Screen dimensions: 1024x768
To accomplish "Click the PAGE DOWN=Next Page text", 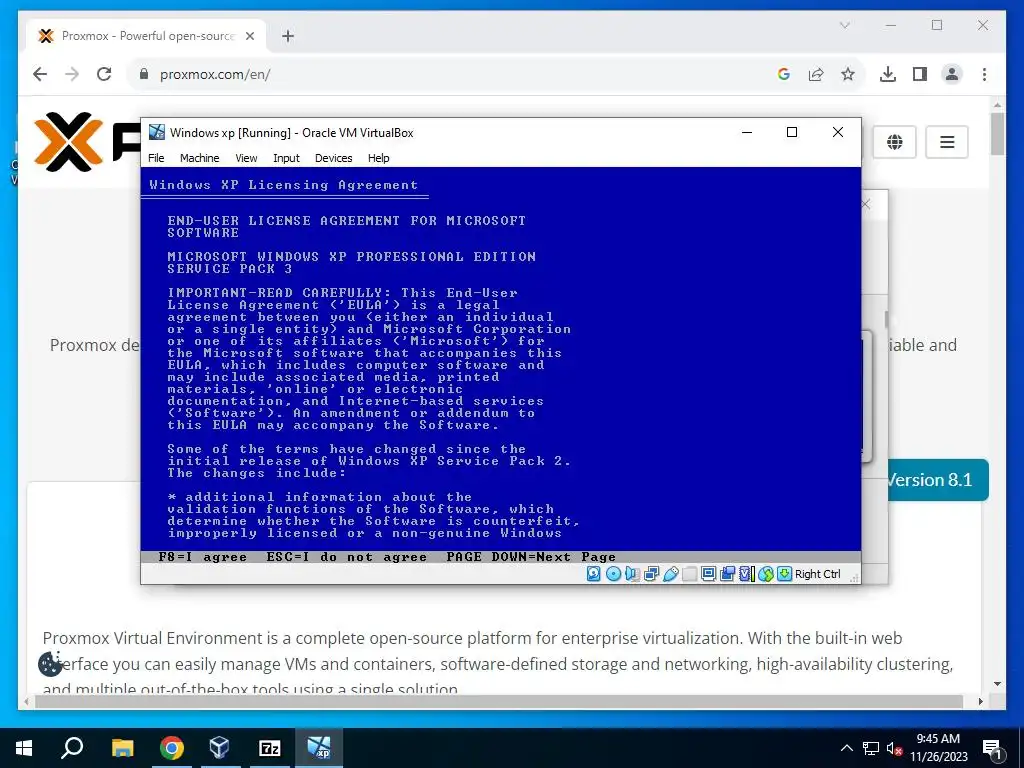I will (531, 557).
